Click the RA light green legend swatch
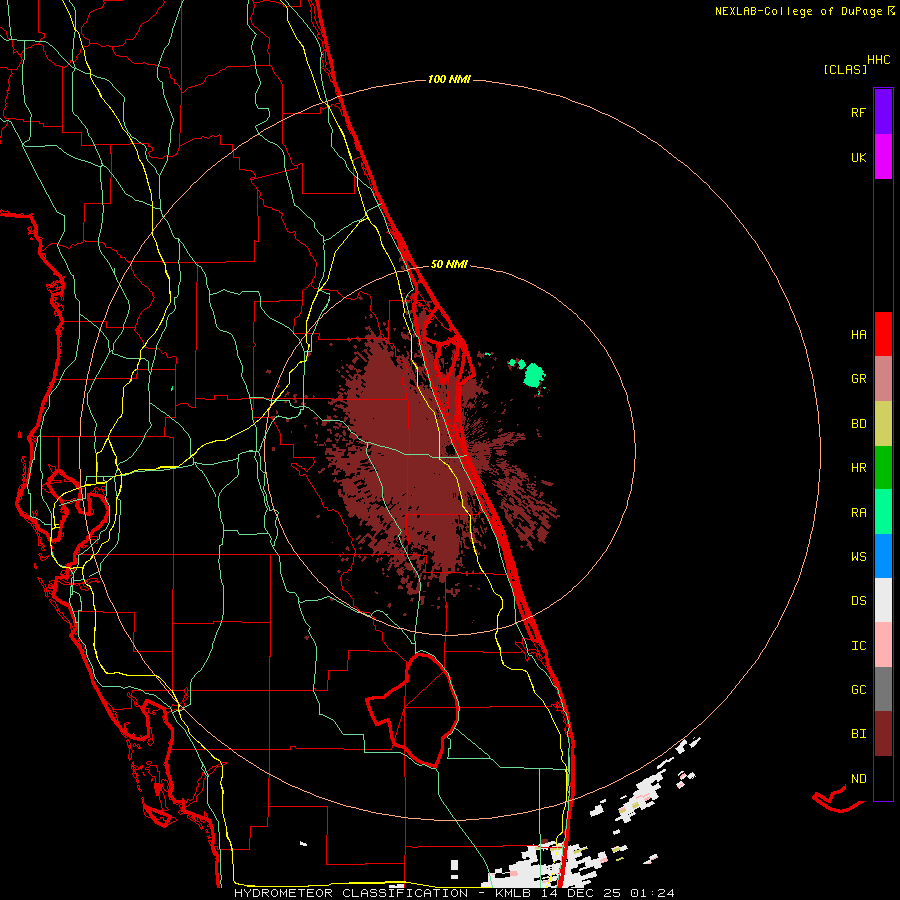 (x=883, y=512)
